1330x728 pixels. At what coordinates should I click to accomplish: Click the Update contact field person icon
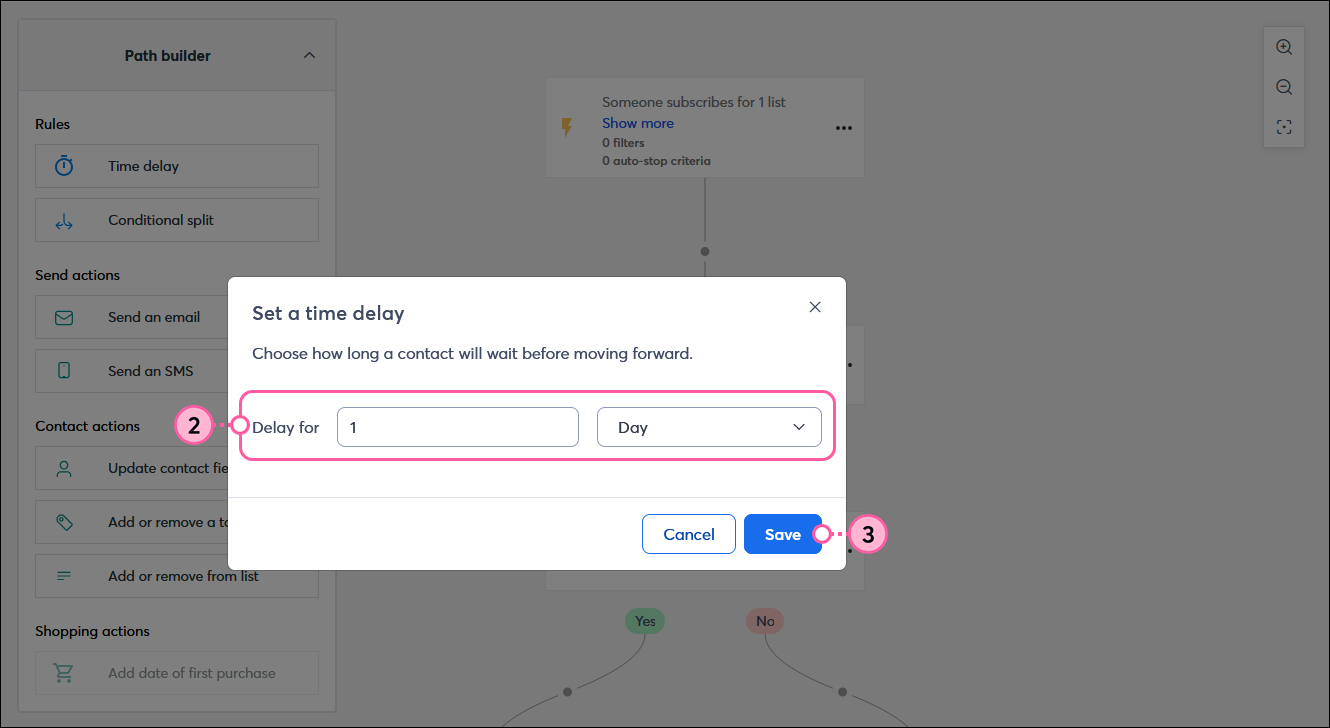62,468
